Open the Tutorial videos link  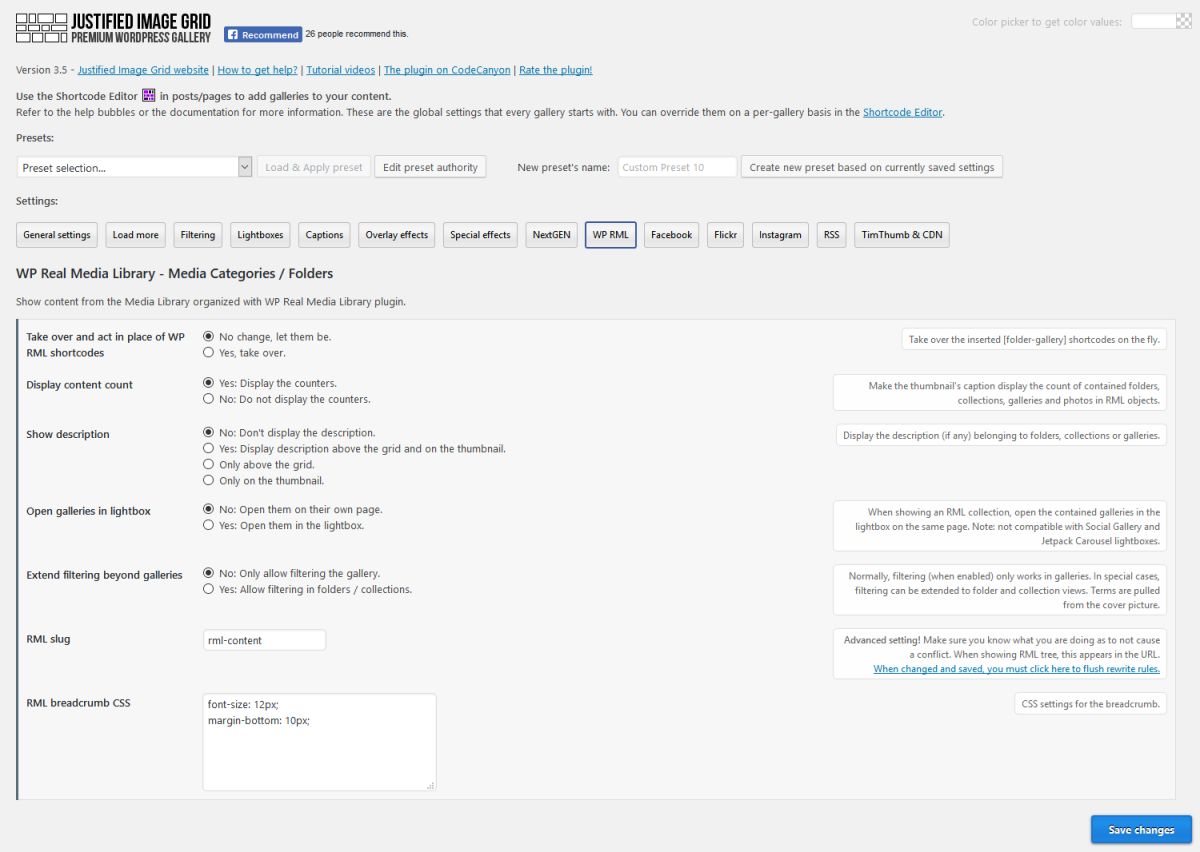tap(341, 70)
